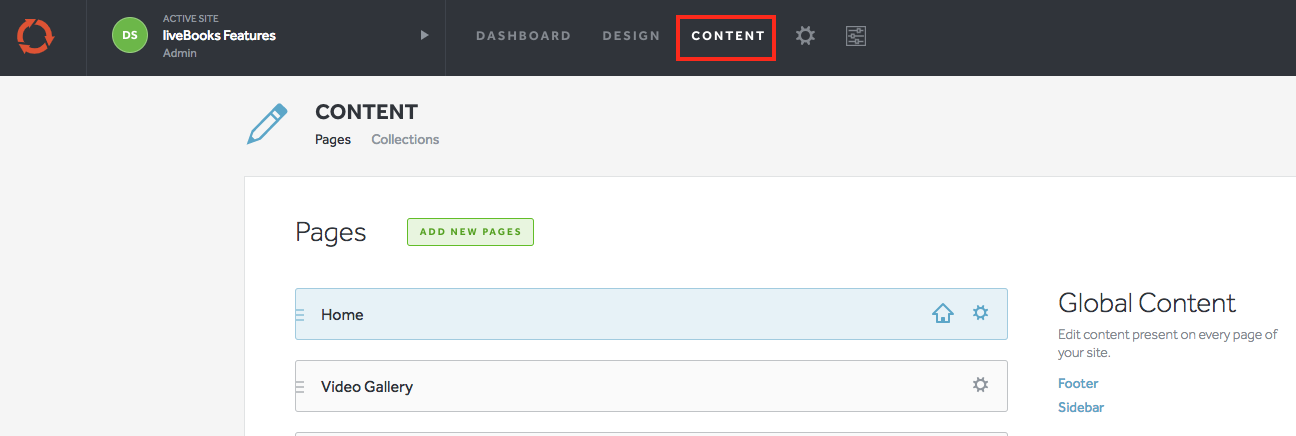Go to the Dashboard menu item
1296x436 pixels.
pos(523,36)
